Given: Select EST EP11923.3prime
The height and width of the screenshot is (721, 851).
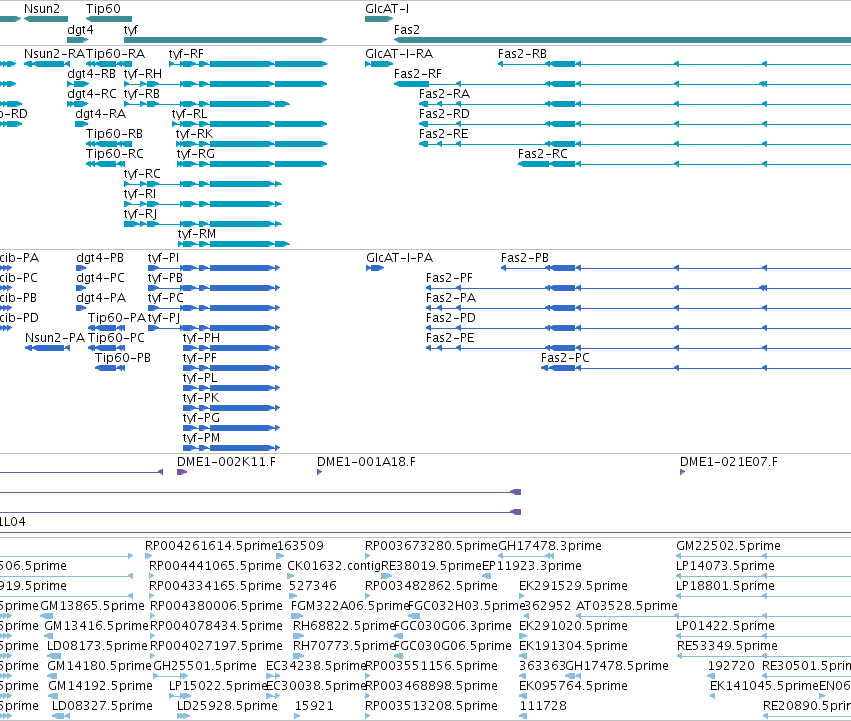Looking at the screenshot, I should (532, 566).
